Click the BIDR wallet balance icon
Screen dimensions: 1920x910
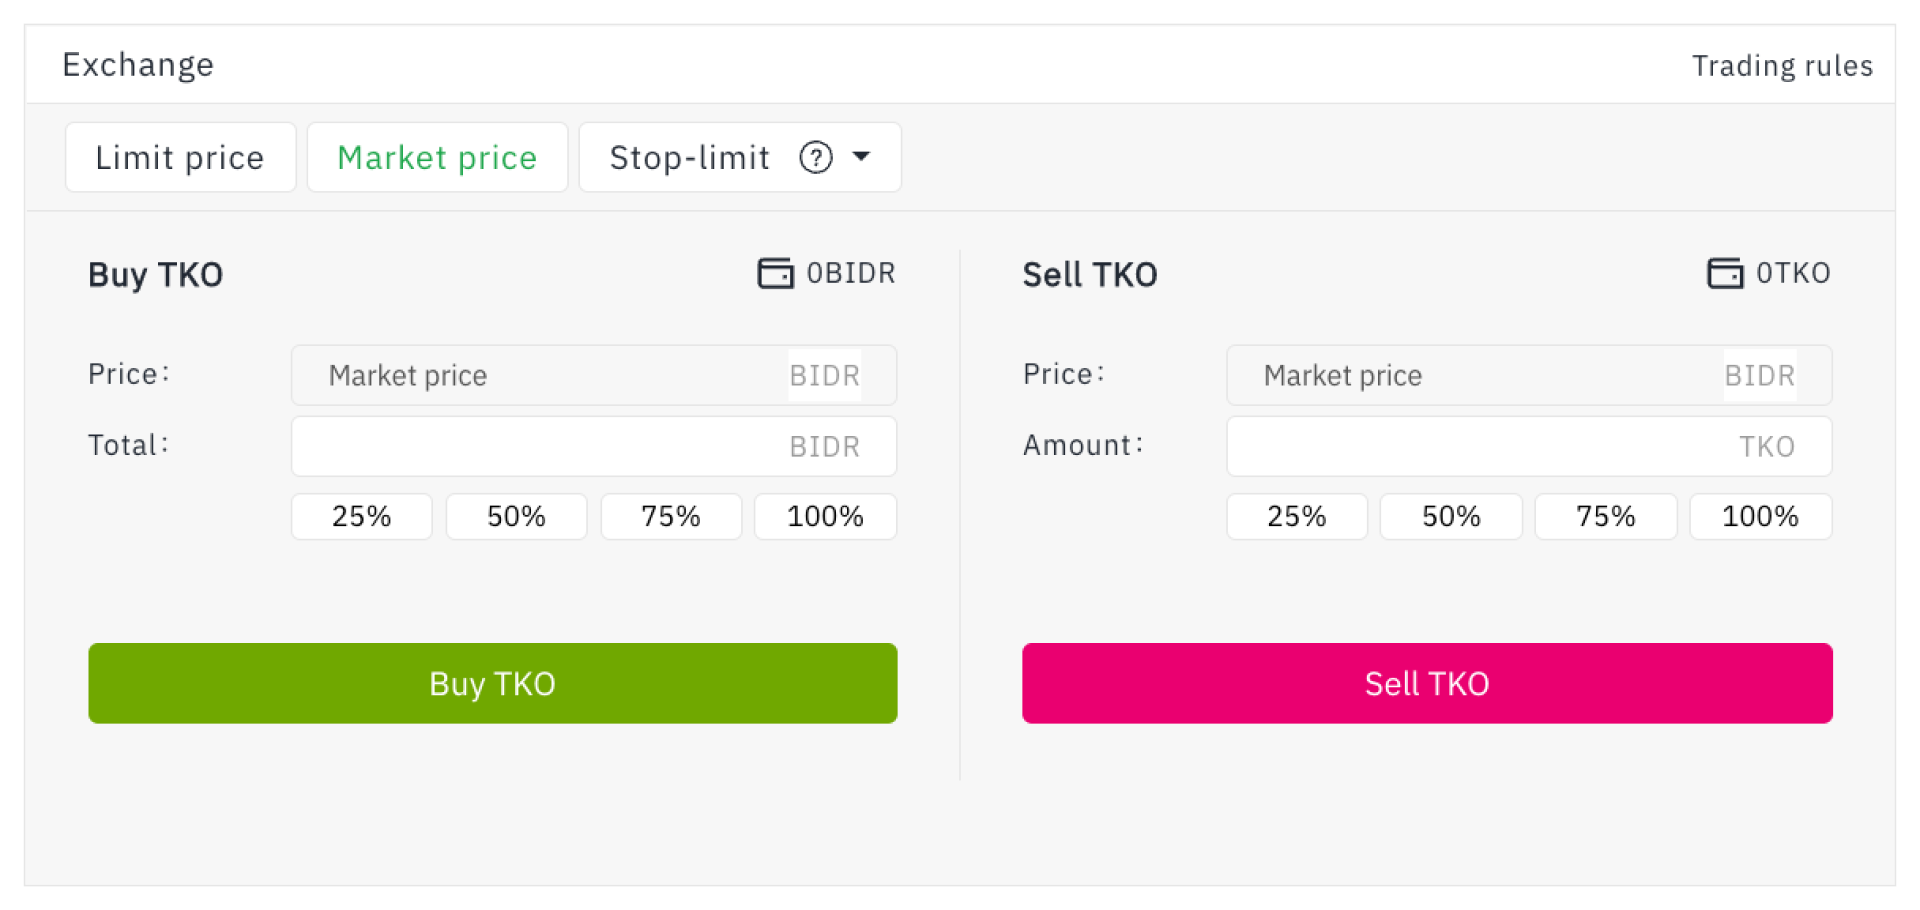(775, 273)
